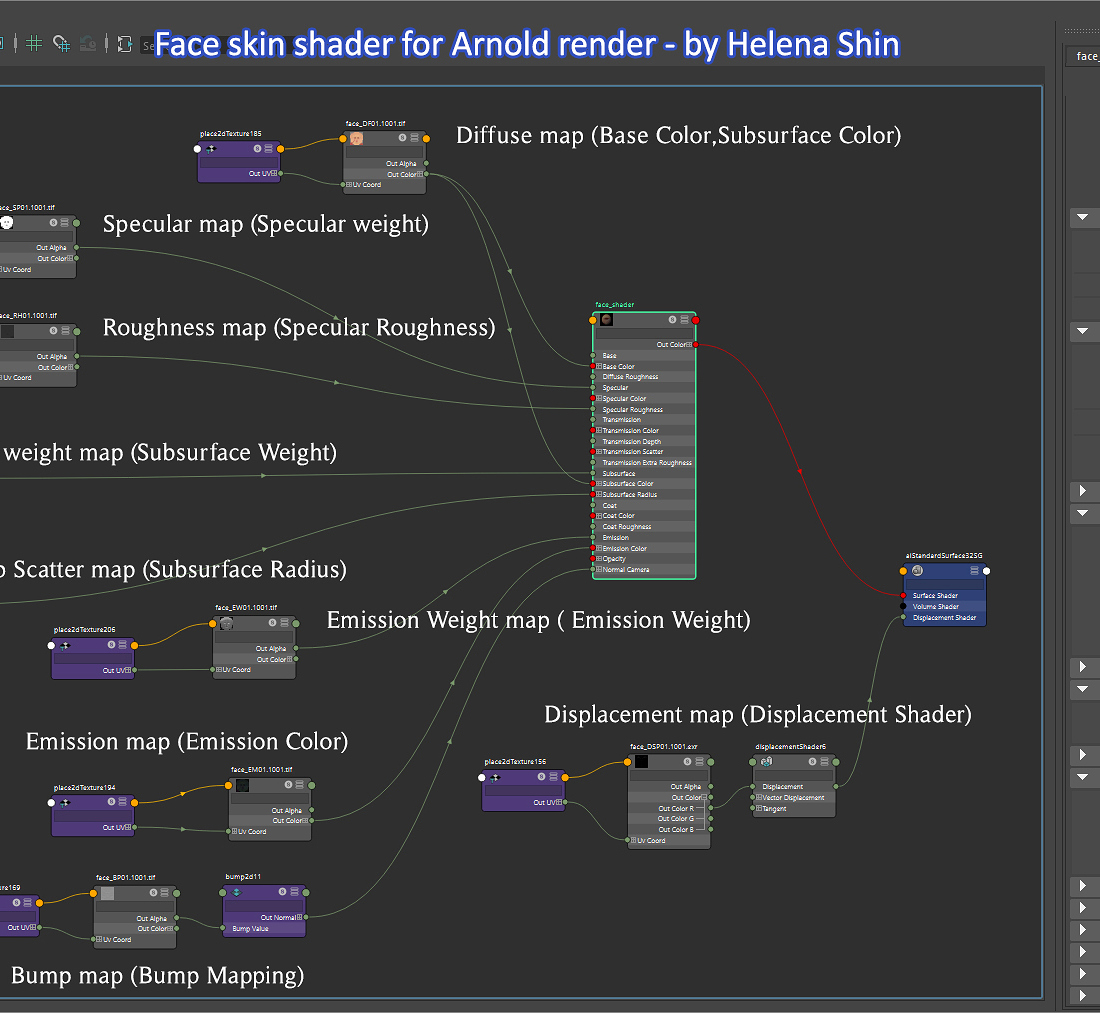
Task: Click the greyed-out history toolbar icon
Action: point(88,43)
